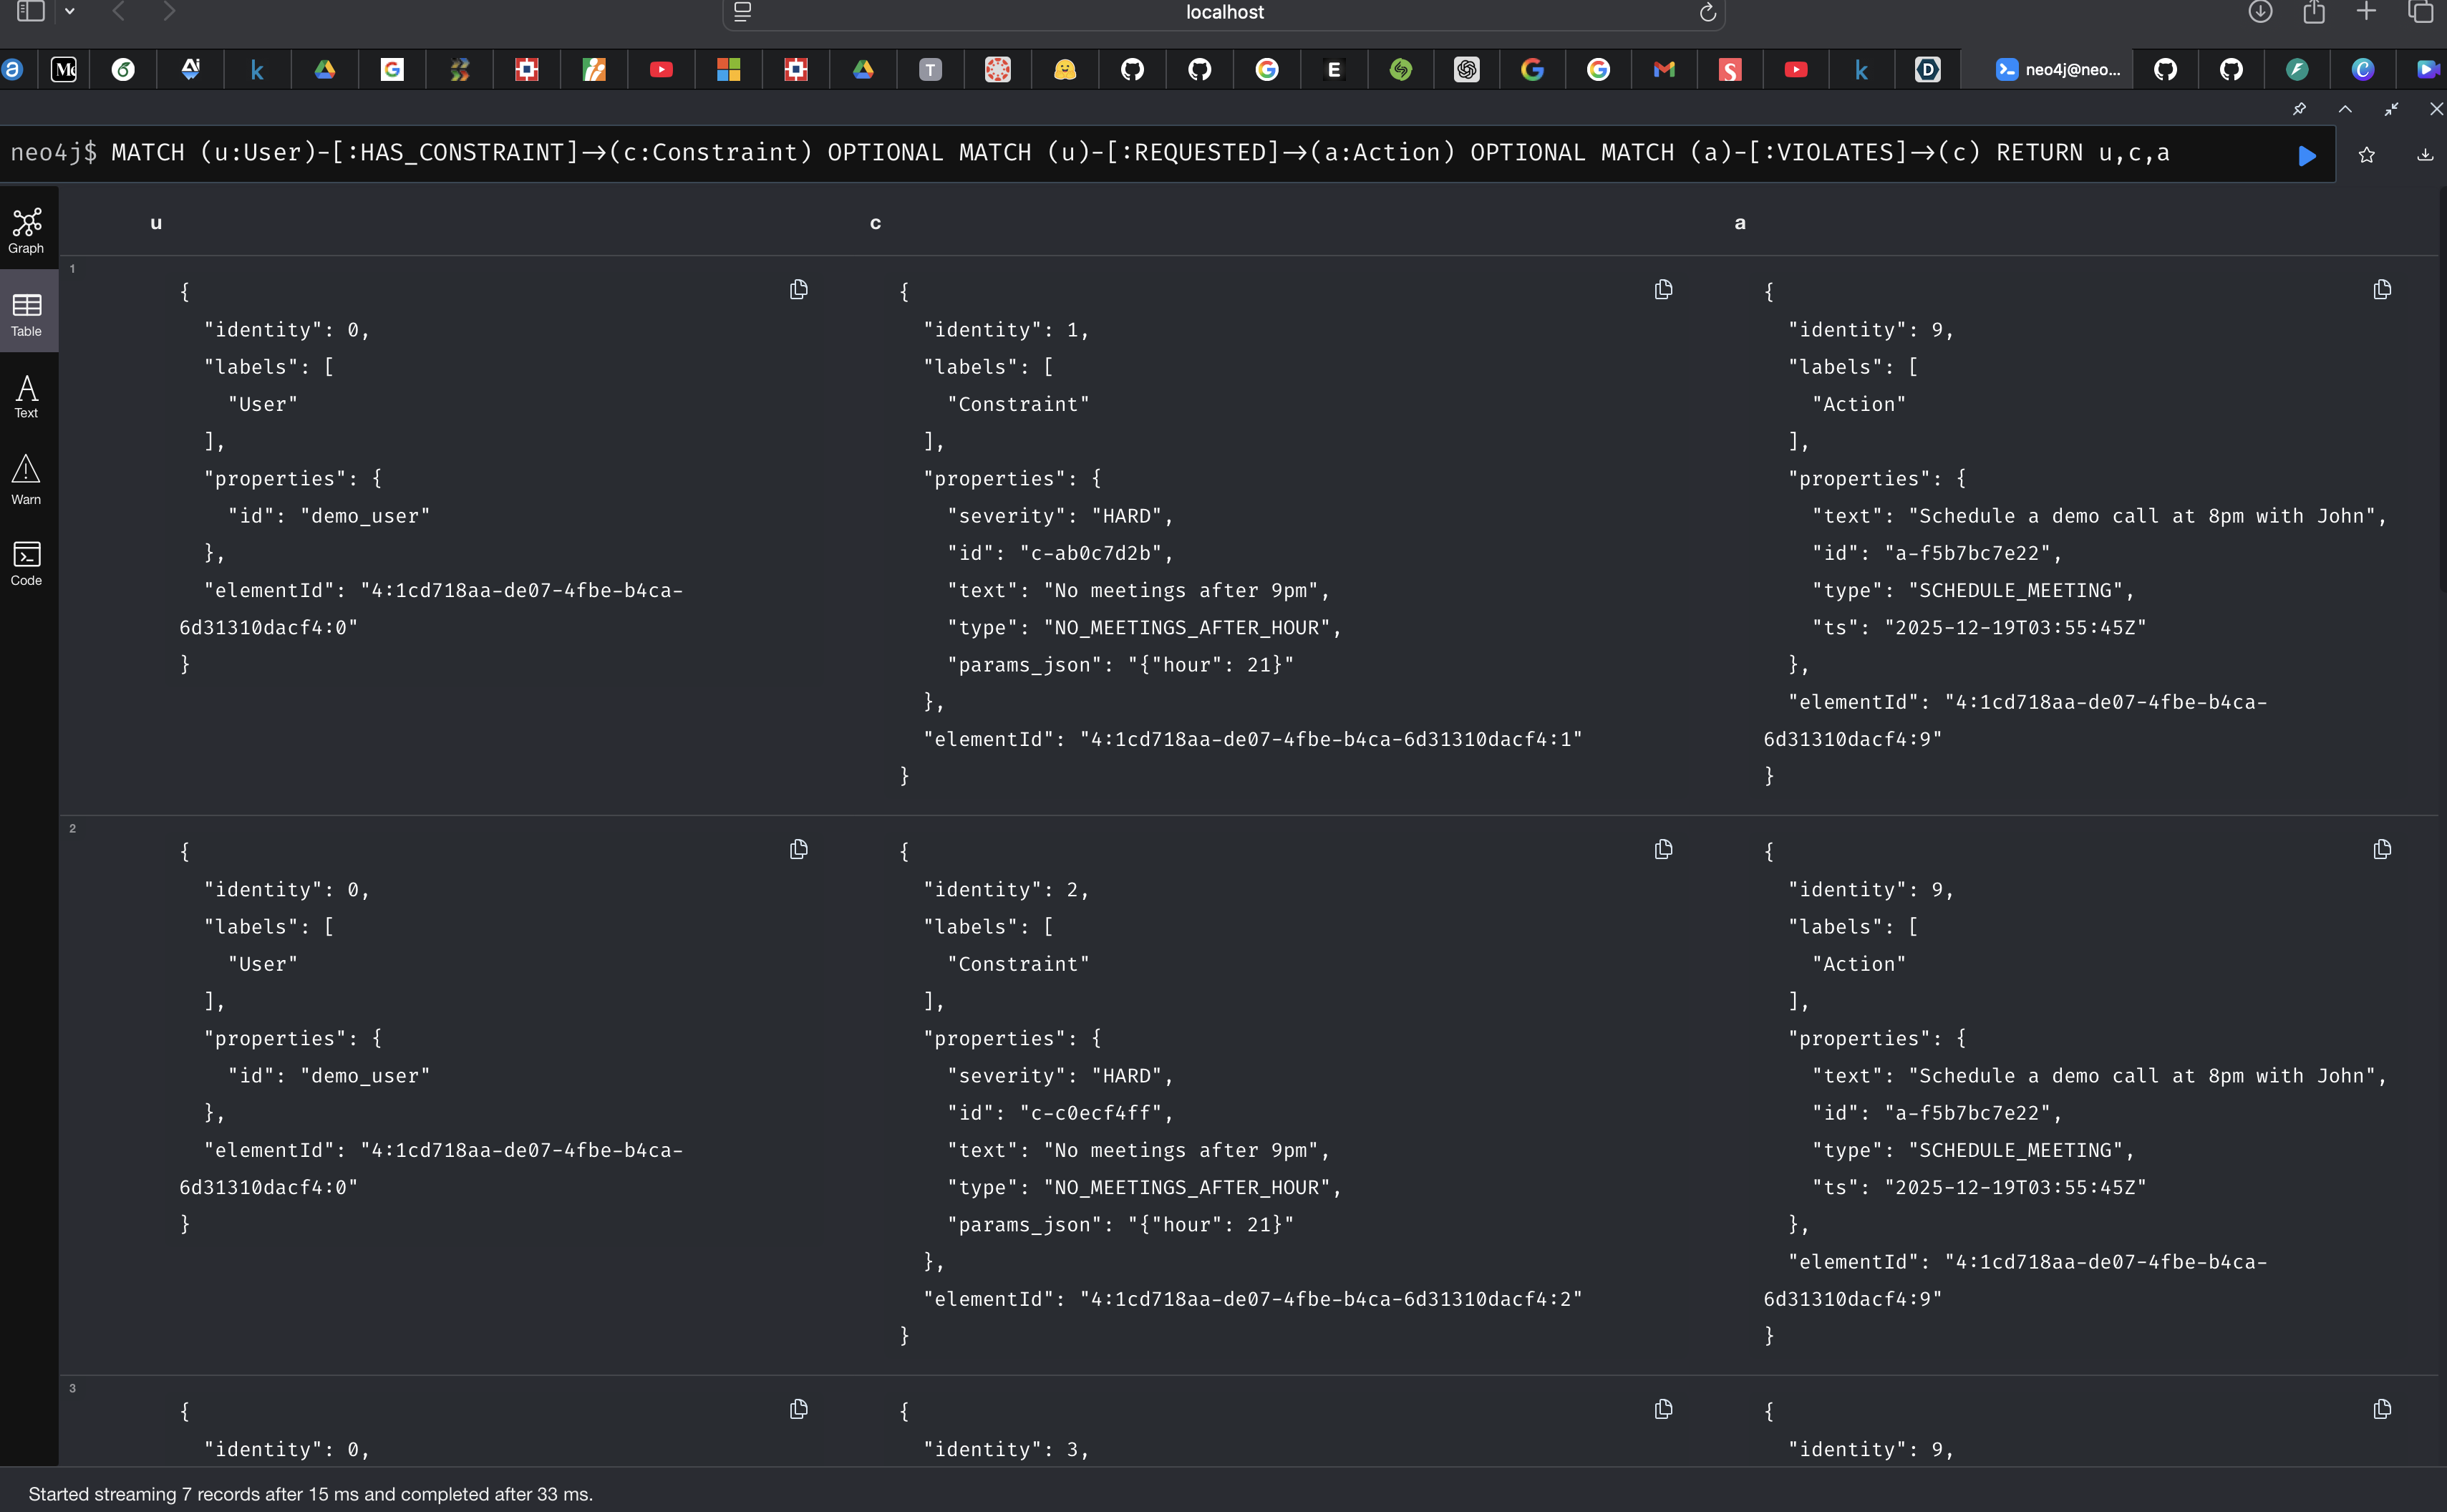Open a new browser tab with plus
The height and width of the screenshot is (1512, 2447).
click(x=2366, y=12)
